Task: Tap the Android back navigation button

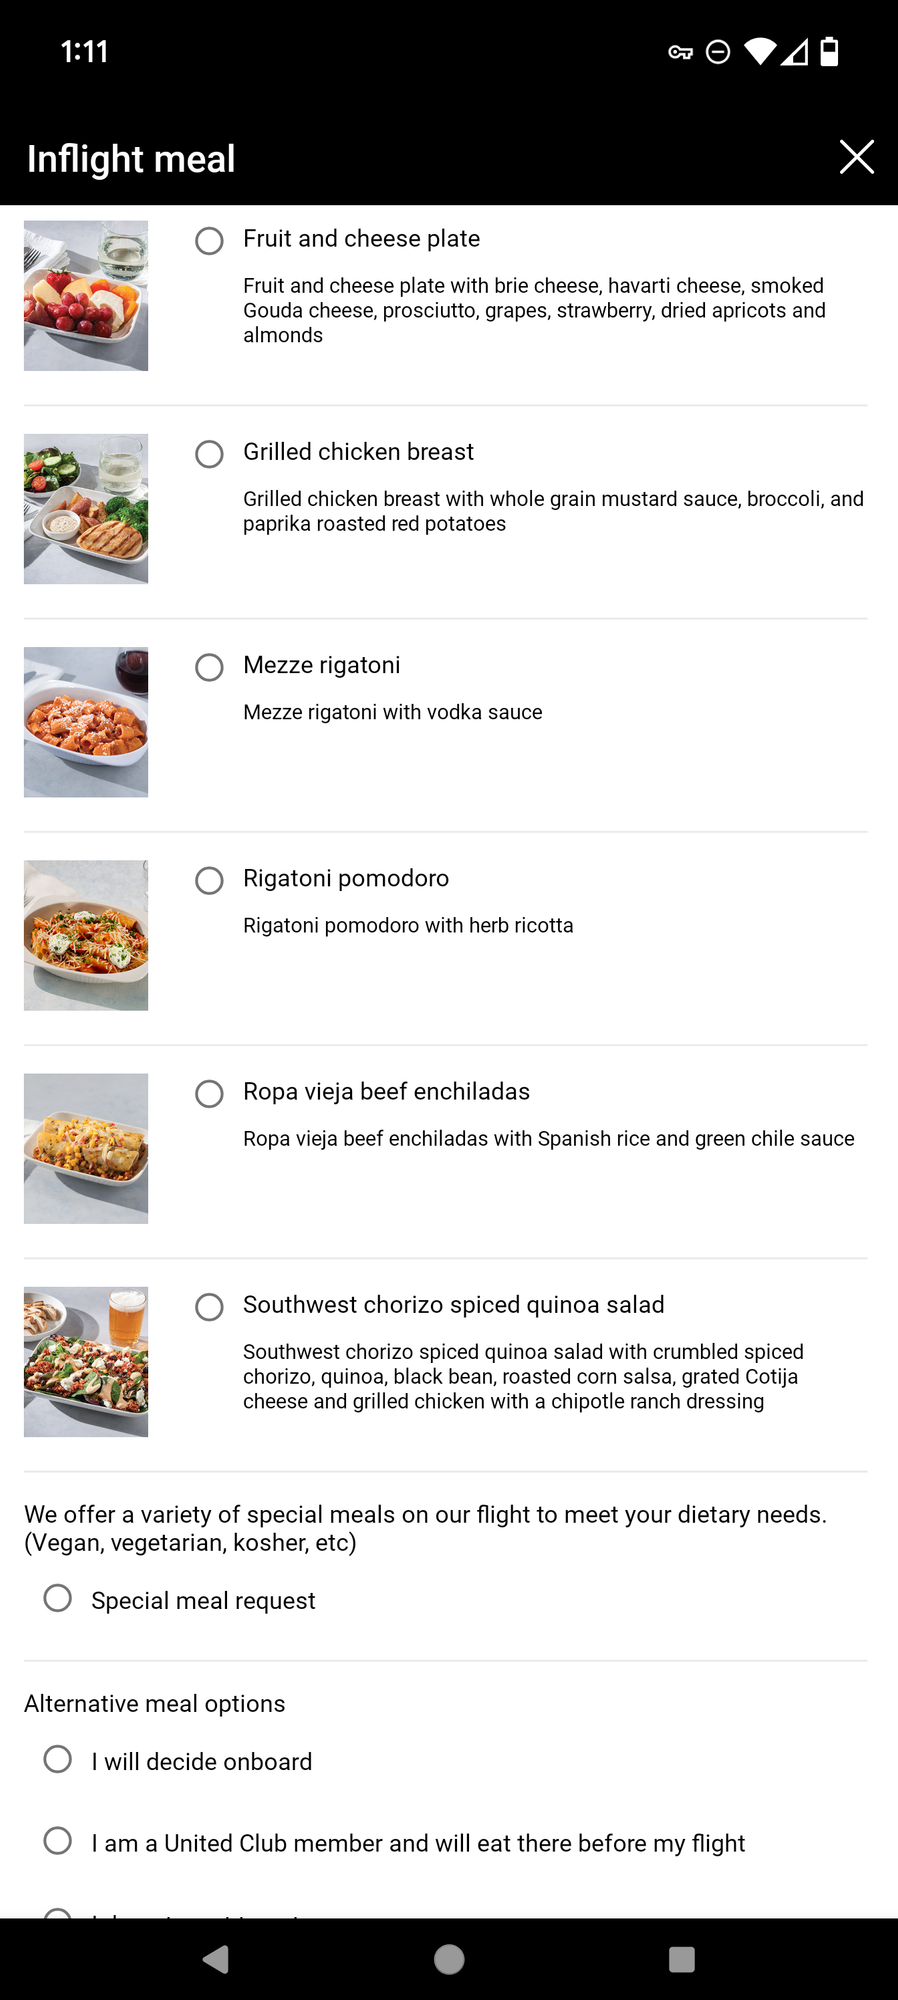Action: [x=216, y=1959]
